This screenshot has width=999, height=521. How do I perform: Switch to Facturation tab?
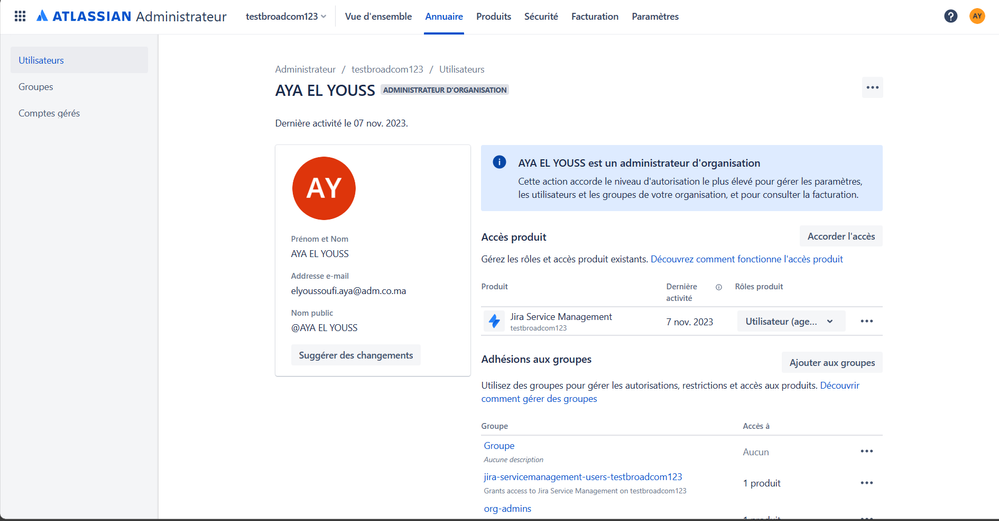(x=594, y=17)
